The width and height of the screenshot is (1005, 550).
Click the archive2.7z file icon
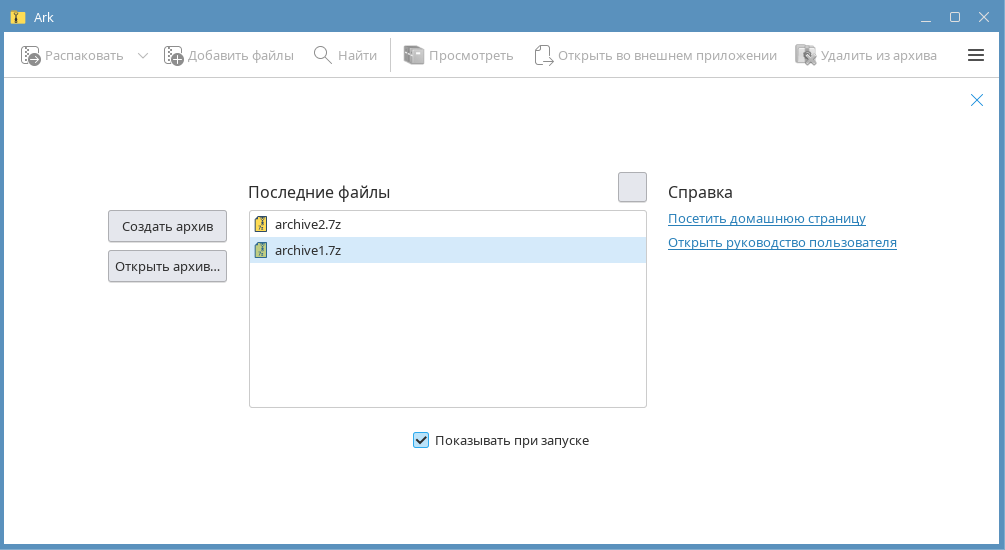coord(261,224)
